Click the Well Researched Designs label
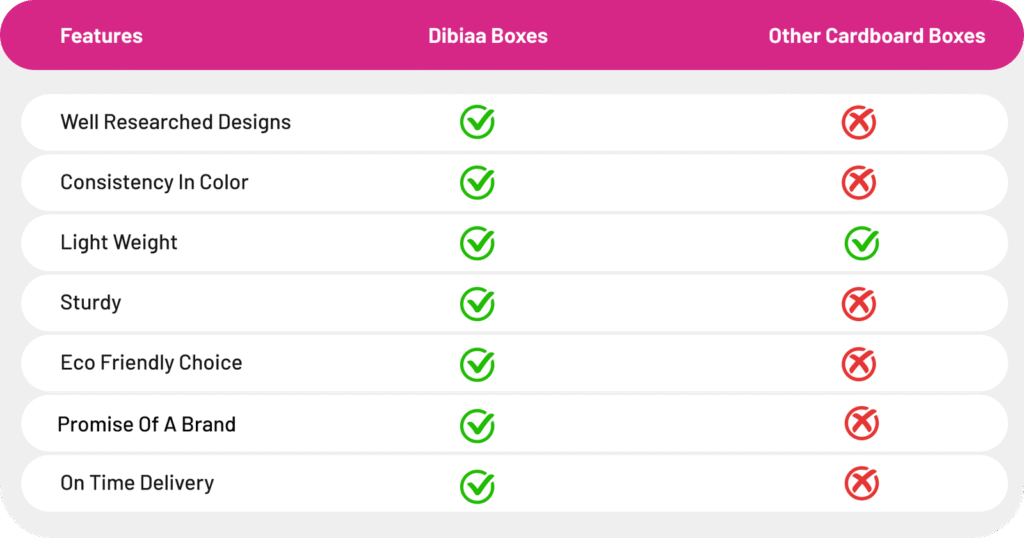 [175, 122]
